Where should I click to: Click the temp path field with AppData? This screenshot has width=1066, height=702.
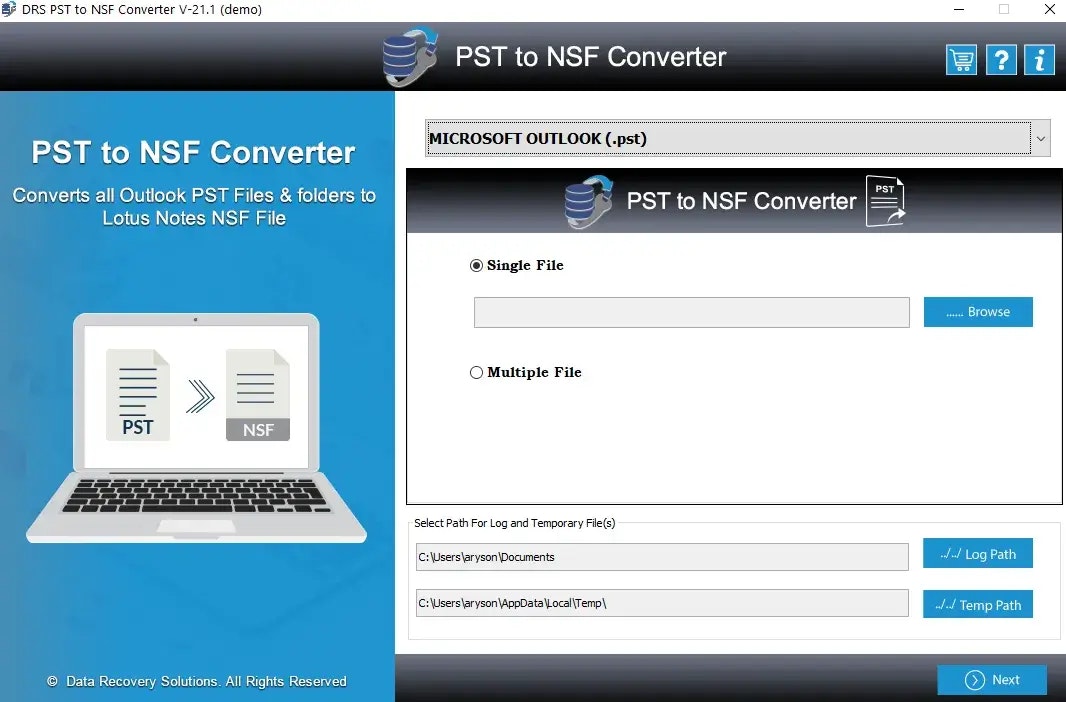click(x=662, y=603)
